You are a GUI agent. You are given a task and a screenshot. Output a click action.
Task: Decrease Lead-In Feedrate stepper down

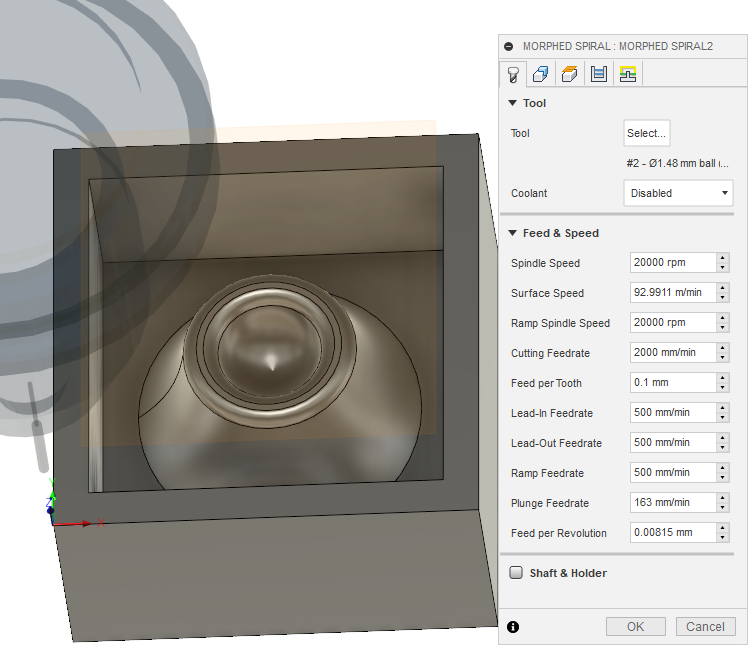click(x=723, y=418)
